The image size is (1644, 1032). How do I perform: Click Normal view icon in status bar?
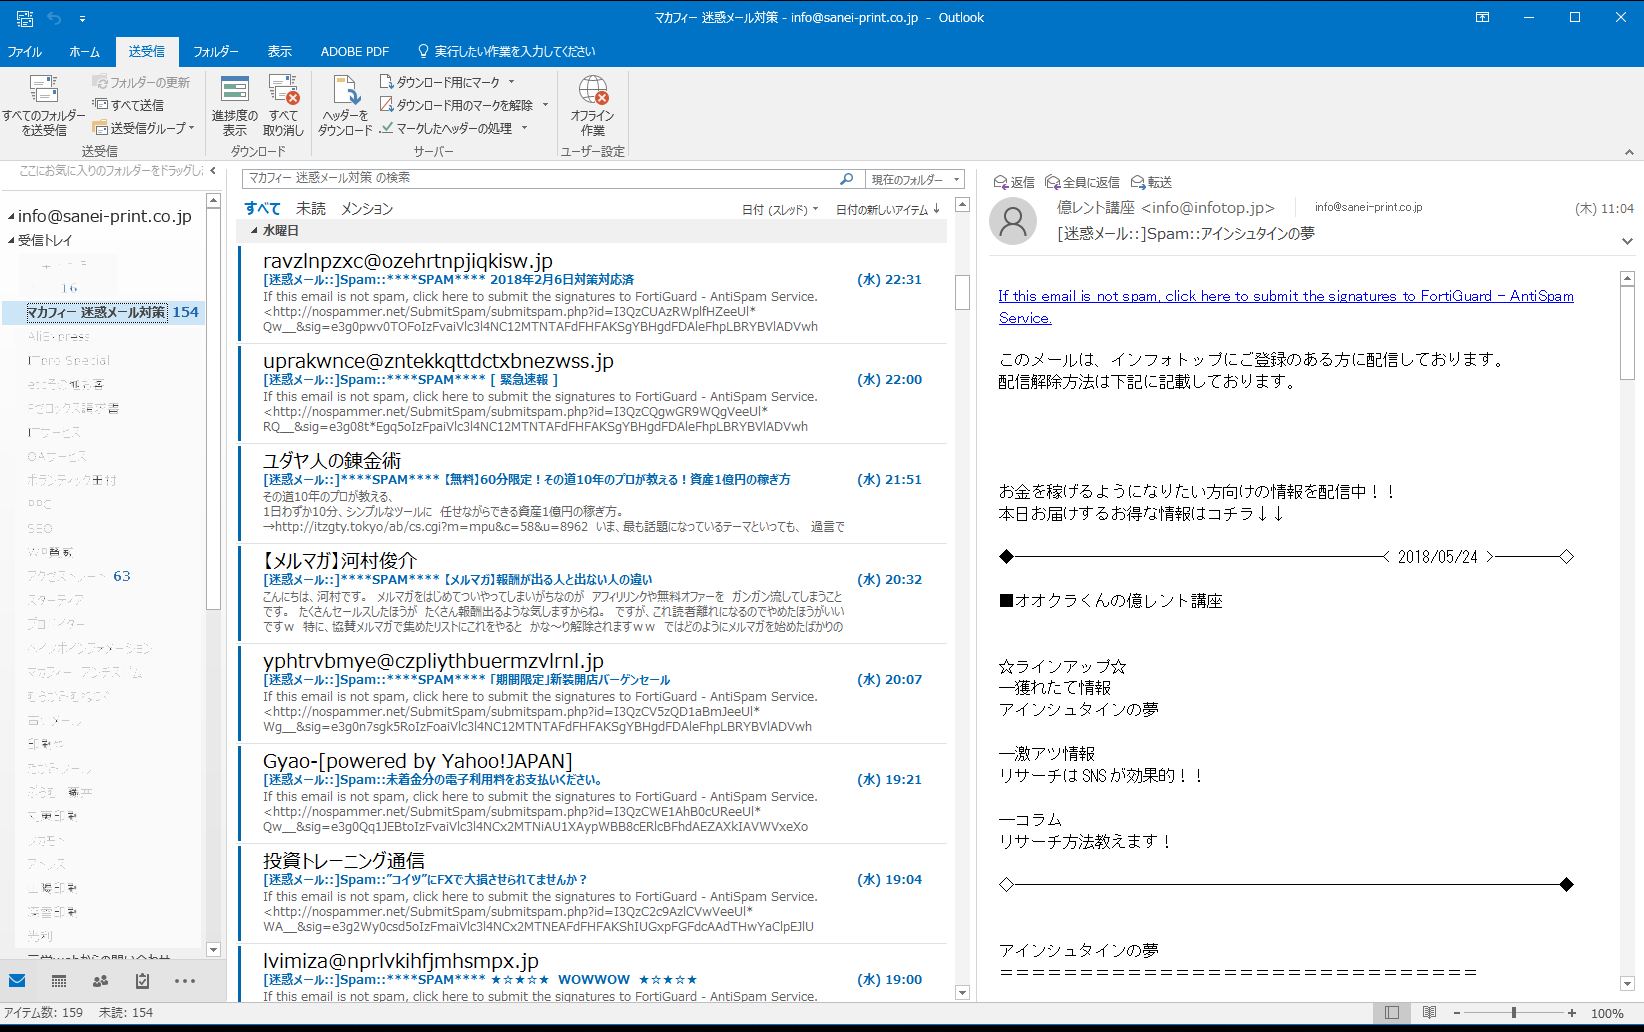[x=1392, y=1013]
